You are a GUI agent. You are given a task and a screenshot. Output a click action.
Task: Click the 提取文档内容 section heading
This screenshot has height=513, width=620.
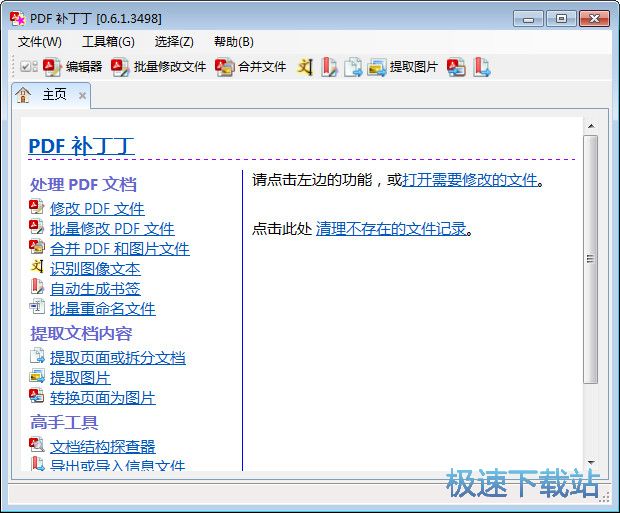coord(81,333)
